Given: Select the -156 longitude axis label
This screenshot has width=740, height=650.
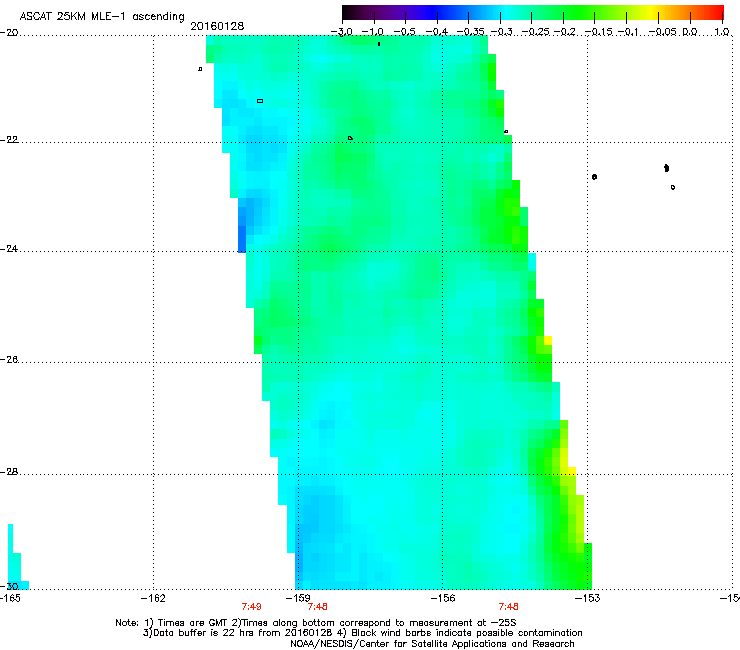Looking at the screenshot, I should [443, 599].
